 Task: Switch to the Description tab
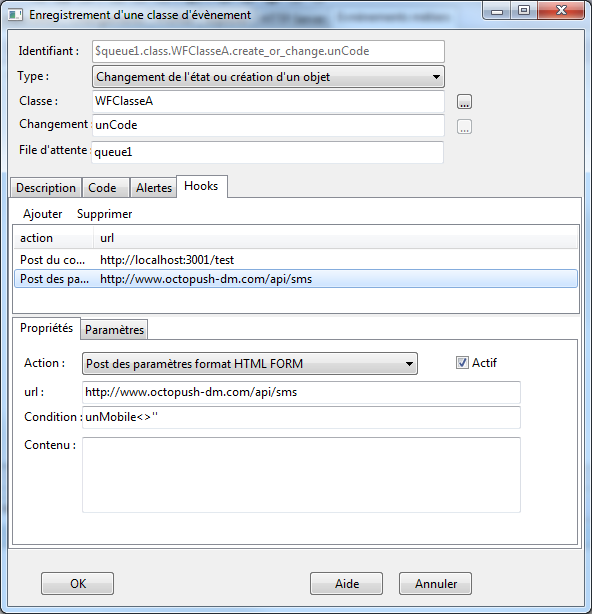pos(46,188)
